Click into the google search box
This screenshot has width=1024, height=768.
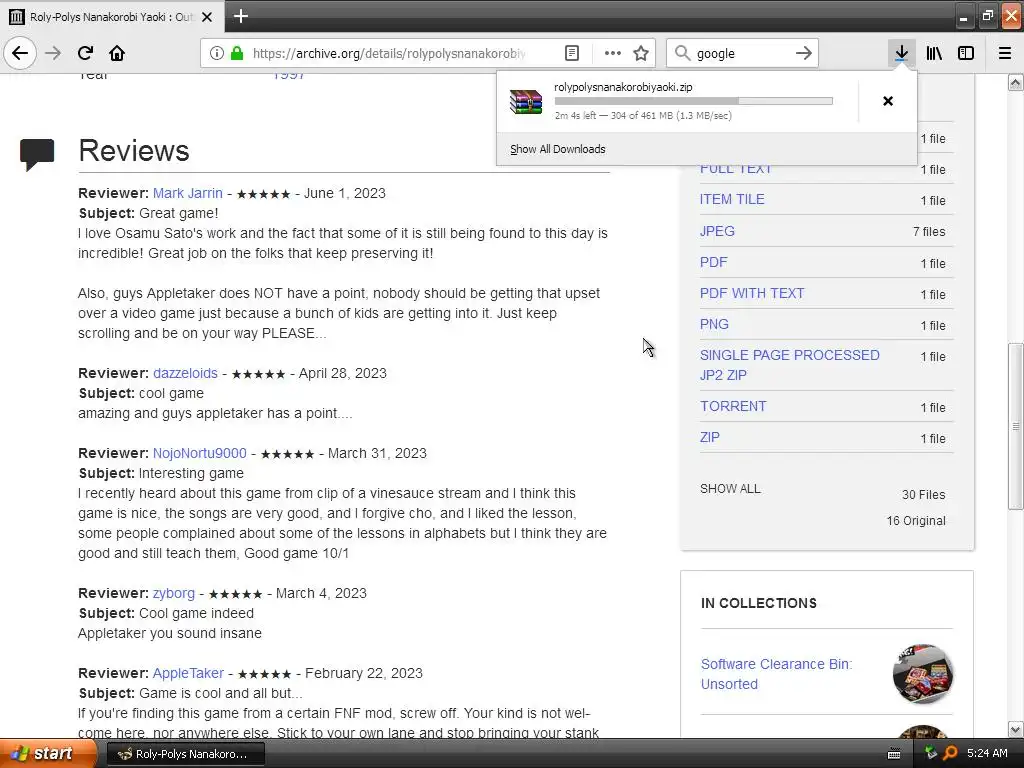click(x=741, y=53)
